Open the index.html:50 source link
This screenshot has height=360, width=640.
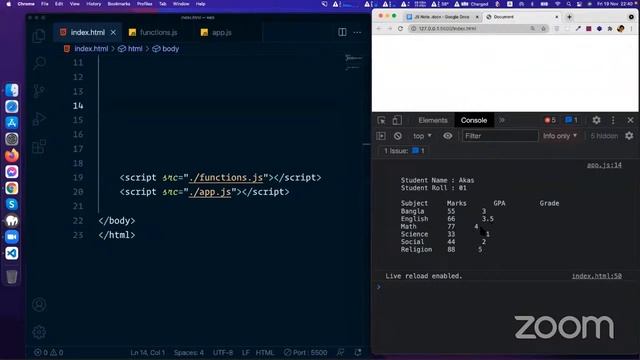tap(597, 276)
